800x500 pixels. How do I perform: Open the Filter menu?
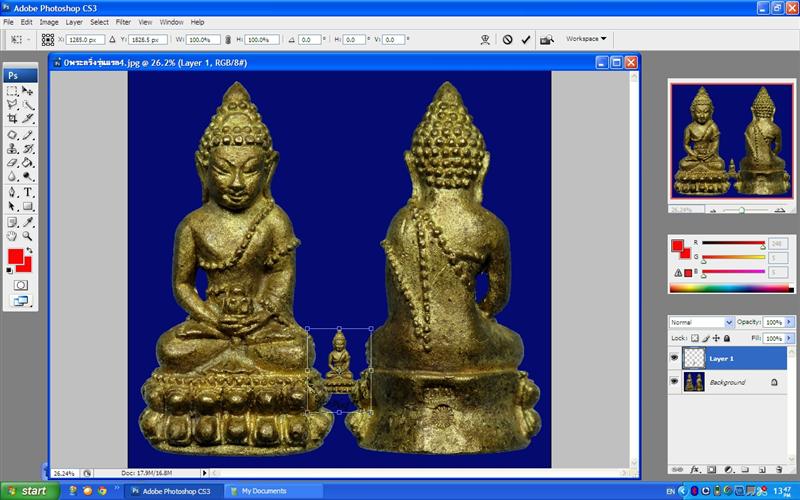123,21
